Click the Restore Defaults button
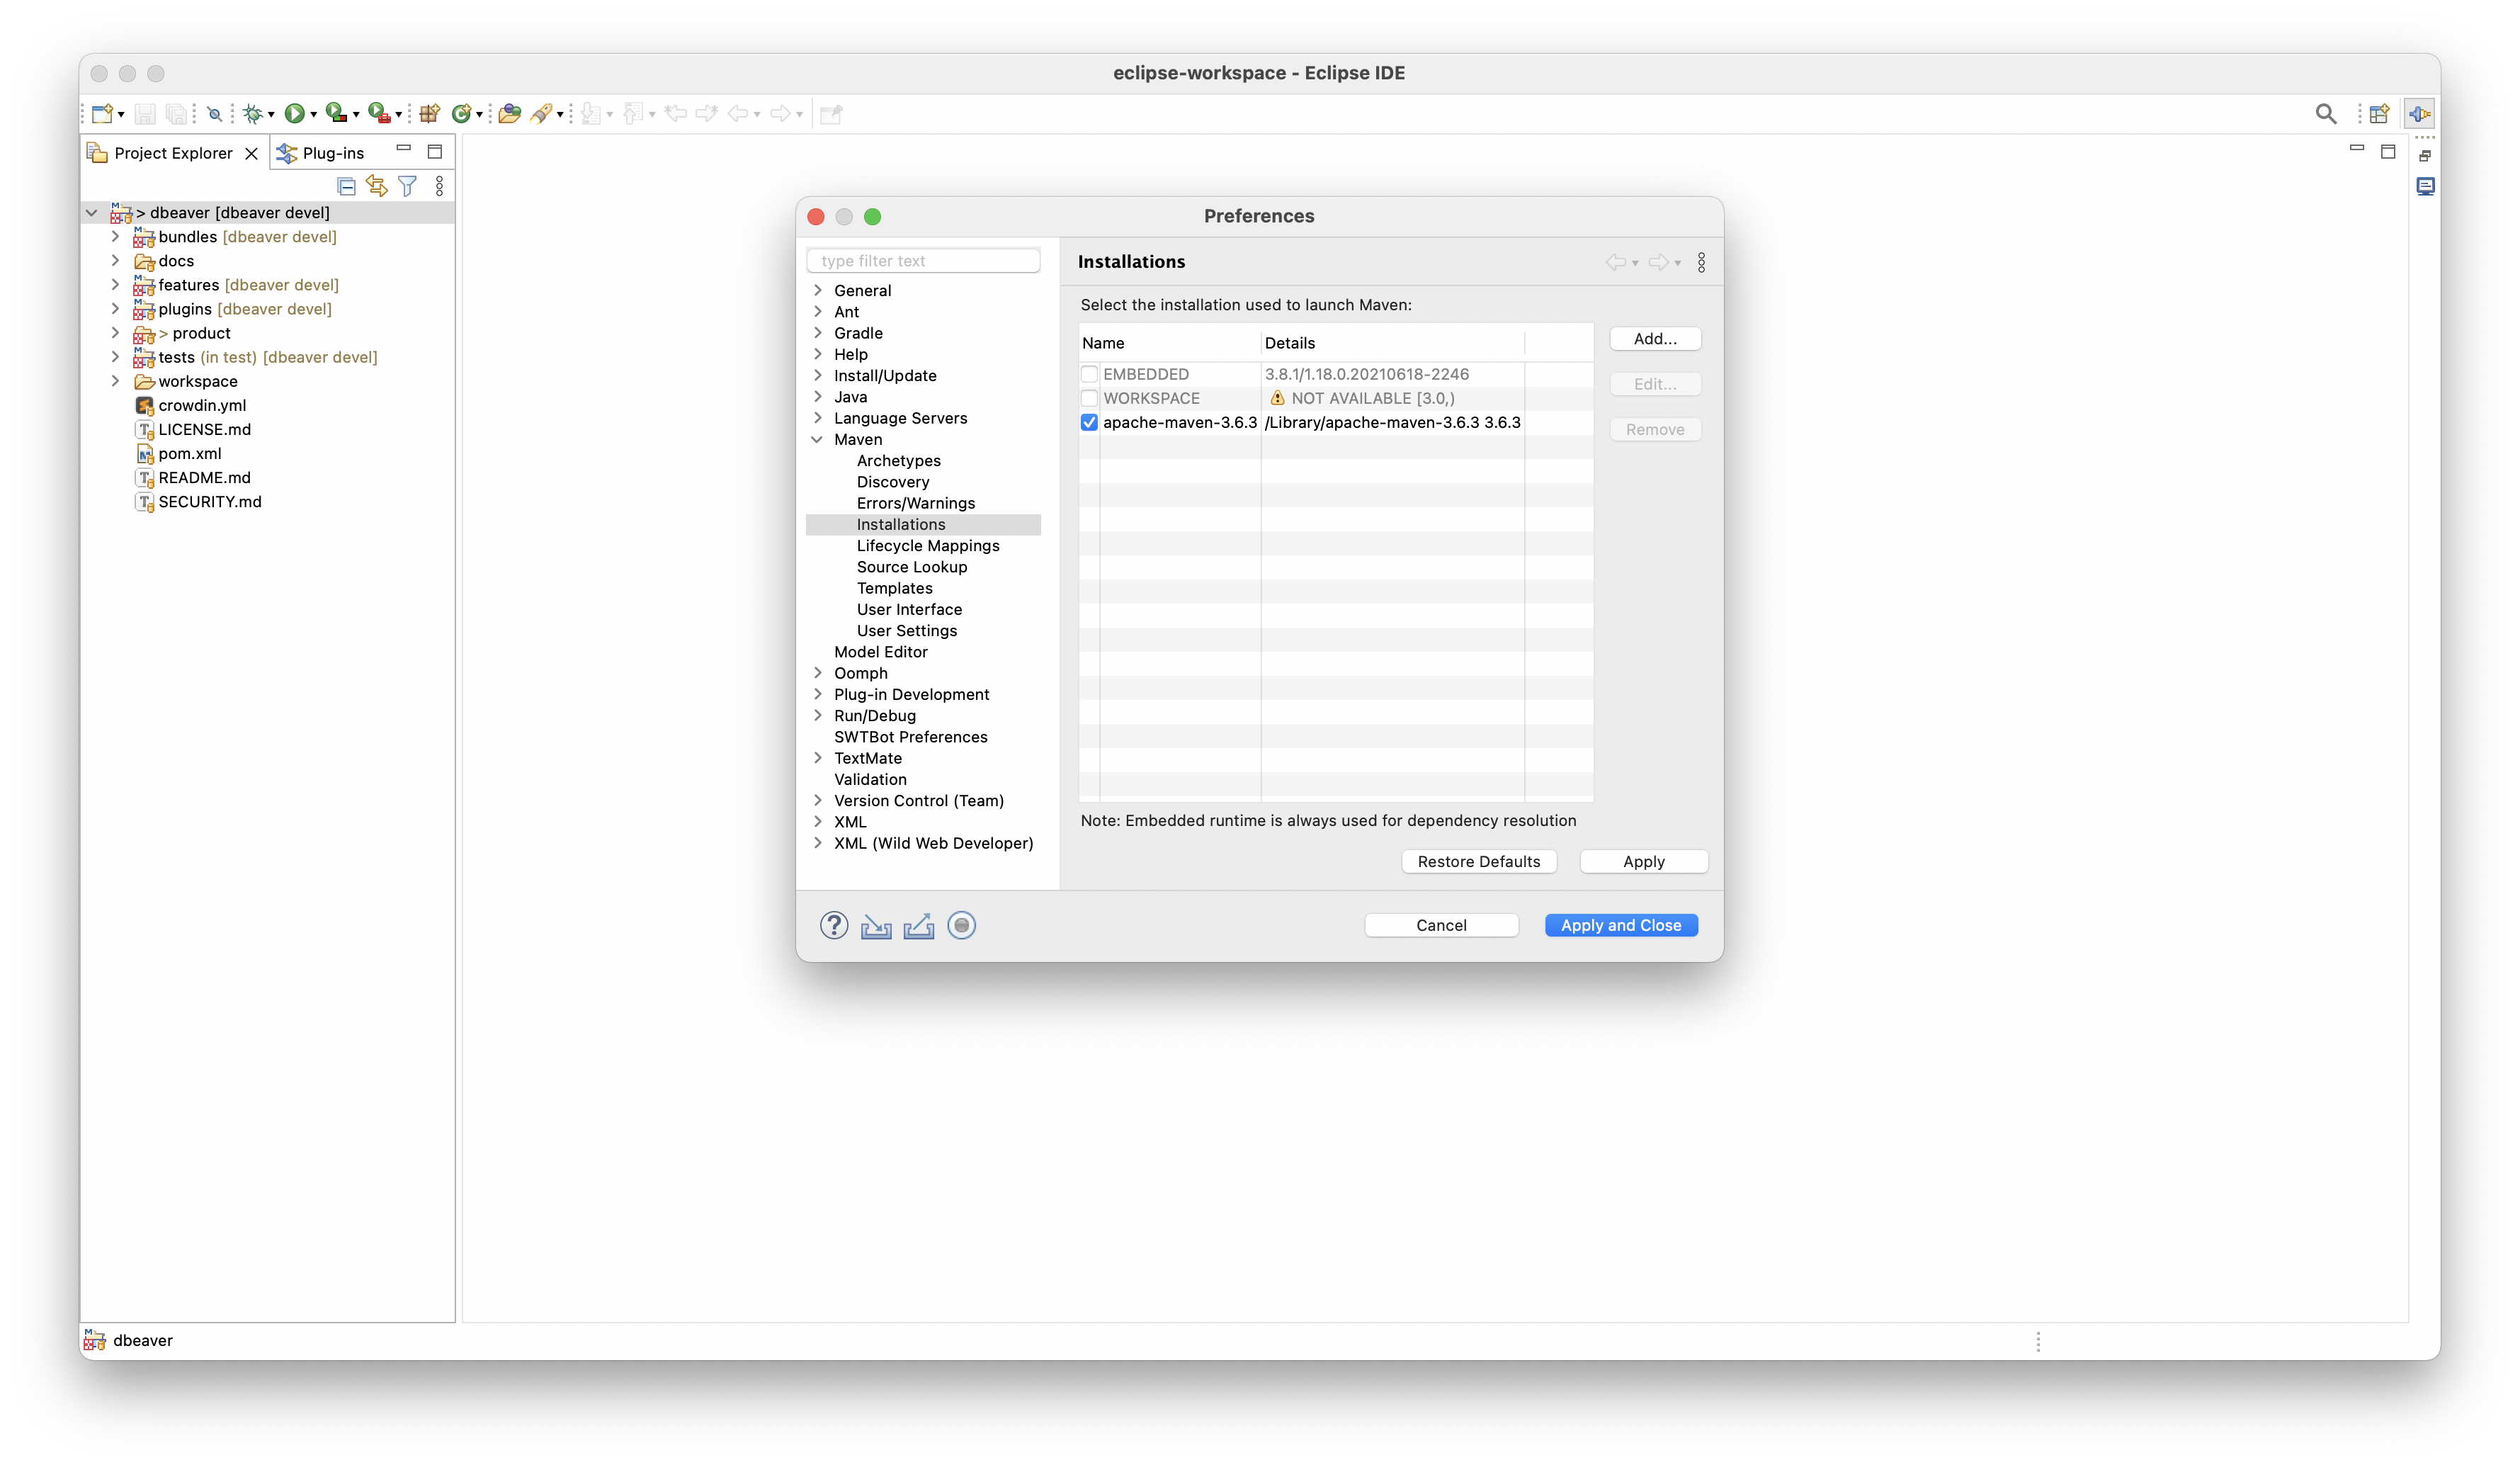 pyautogui.click(x=1479, y=862)
